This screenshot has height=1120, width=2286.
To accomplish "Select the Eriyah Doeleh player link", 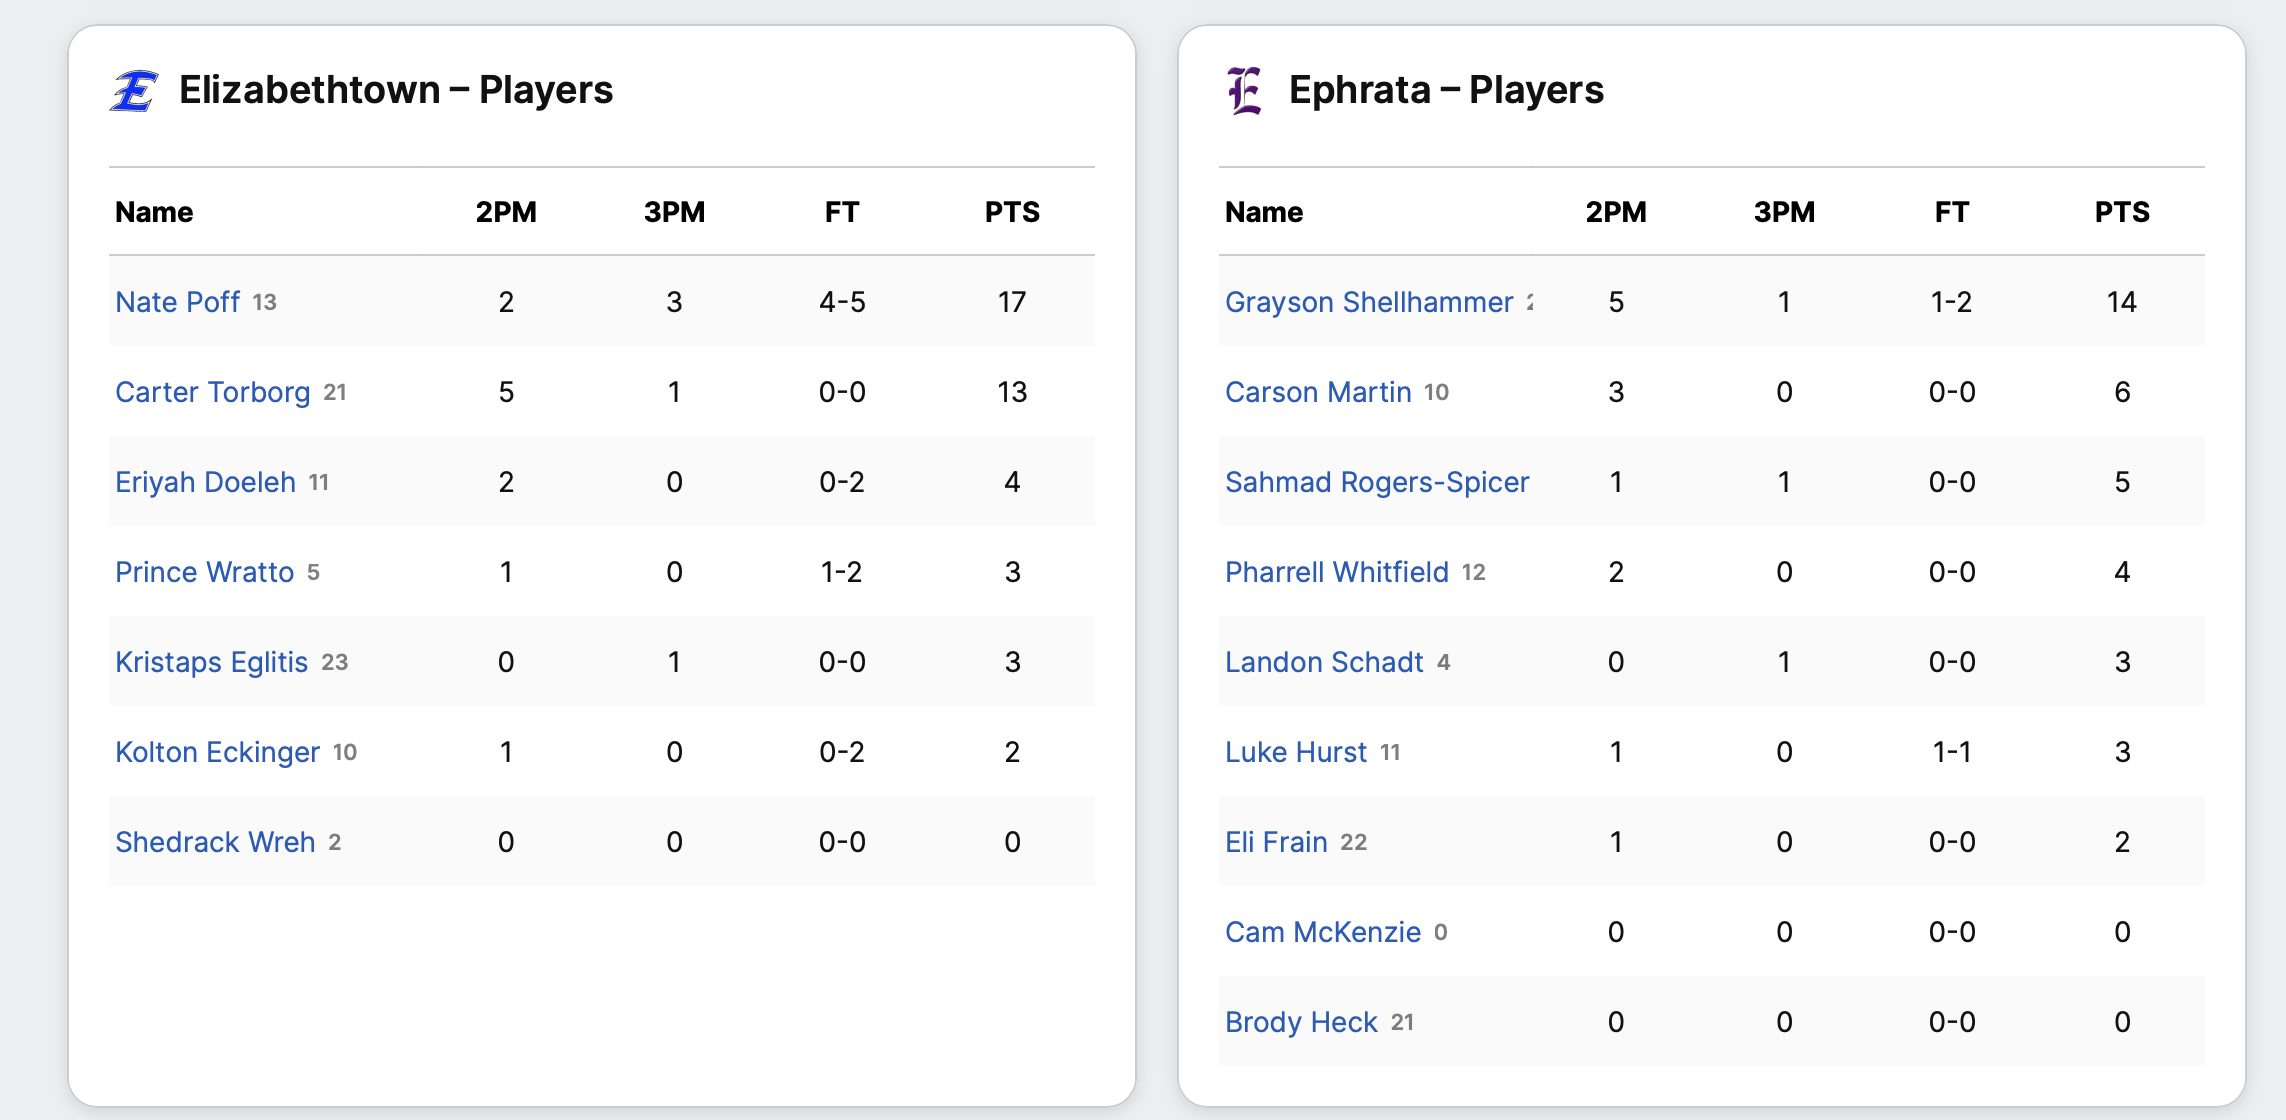I will coord(205,482).
